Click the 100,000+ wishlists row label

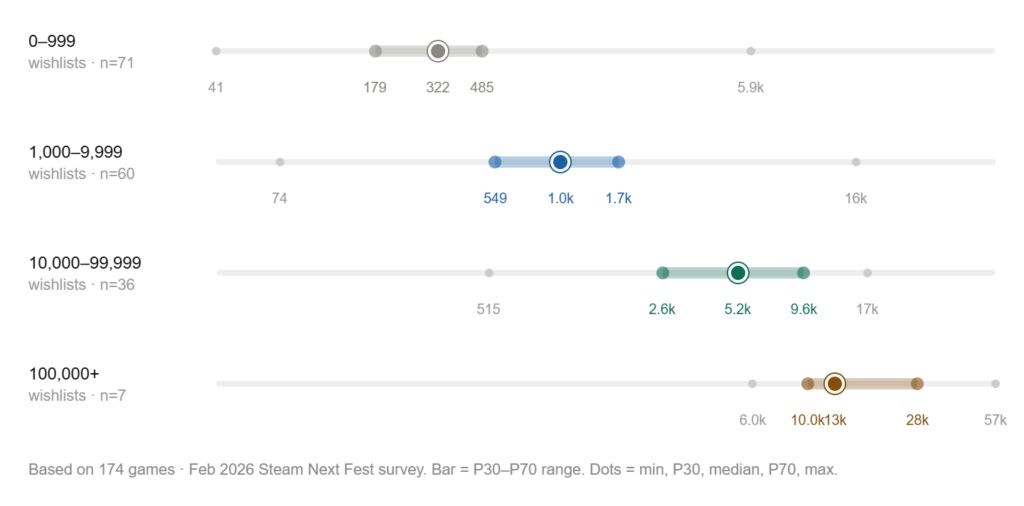pos(64,374)
